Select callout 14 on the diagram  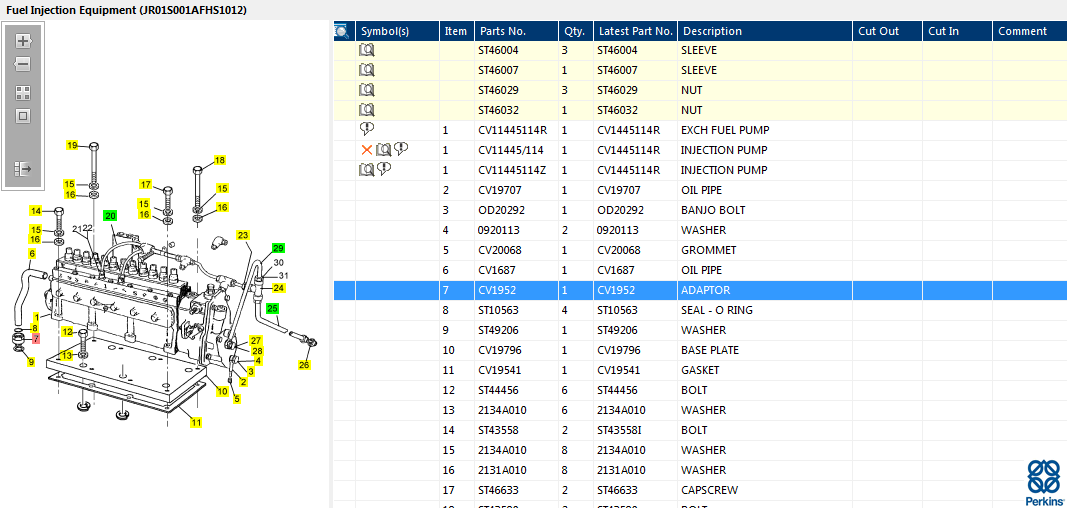pyautogui.click(x=36, y=210)
